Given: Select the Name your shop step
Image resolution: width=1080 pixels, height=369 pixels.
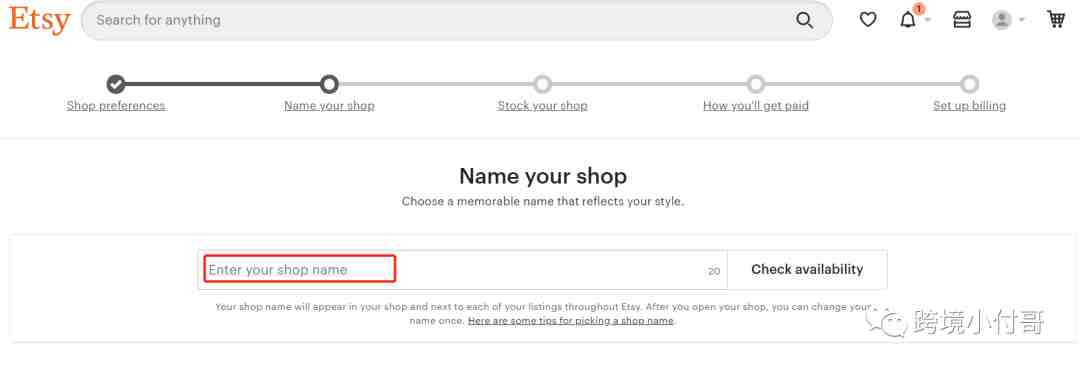Looking at the screenshot, I should tap(329, 106).
